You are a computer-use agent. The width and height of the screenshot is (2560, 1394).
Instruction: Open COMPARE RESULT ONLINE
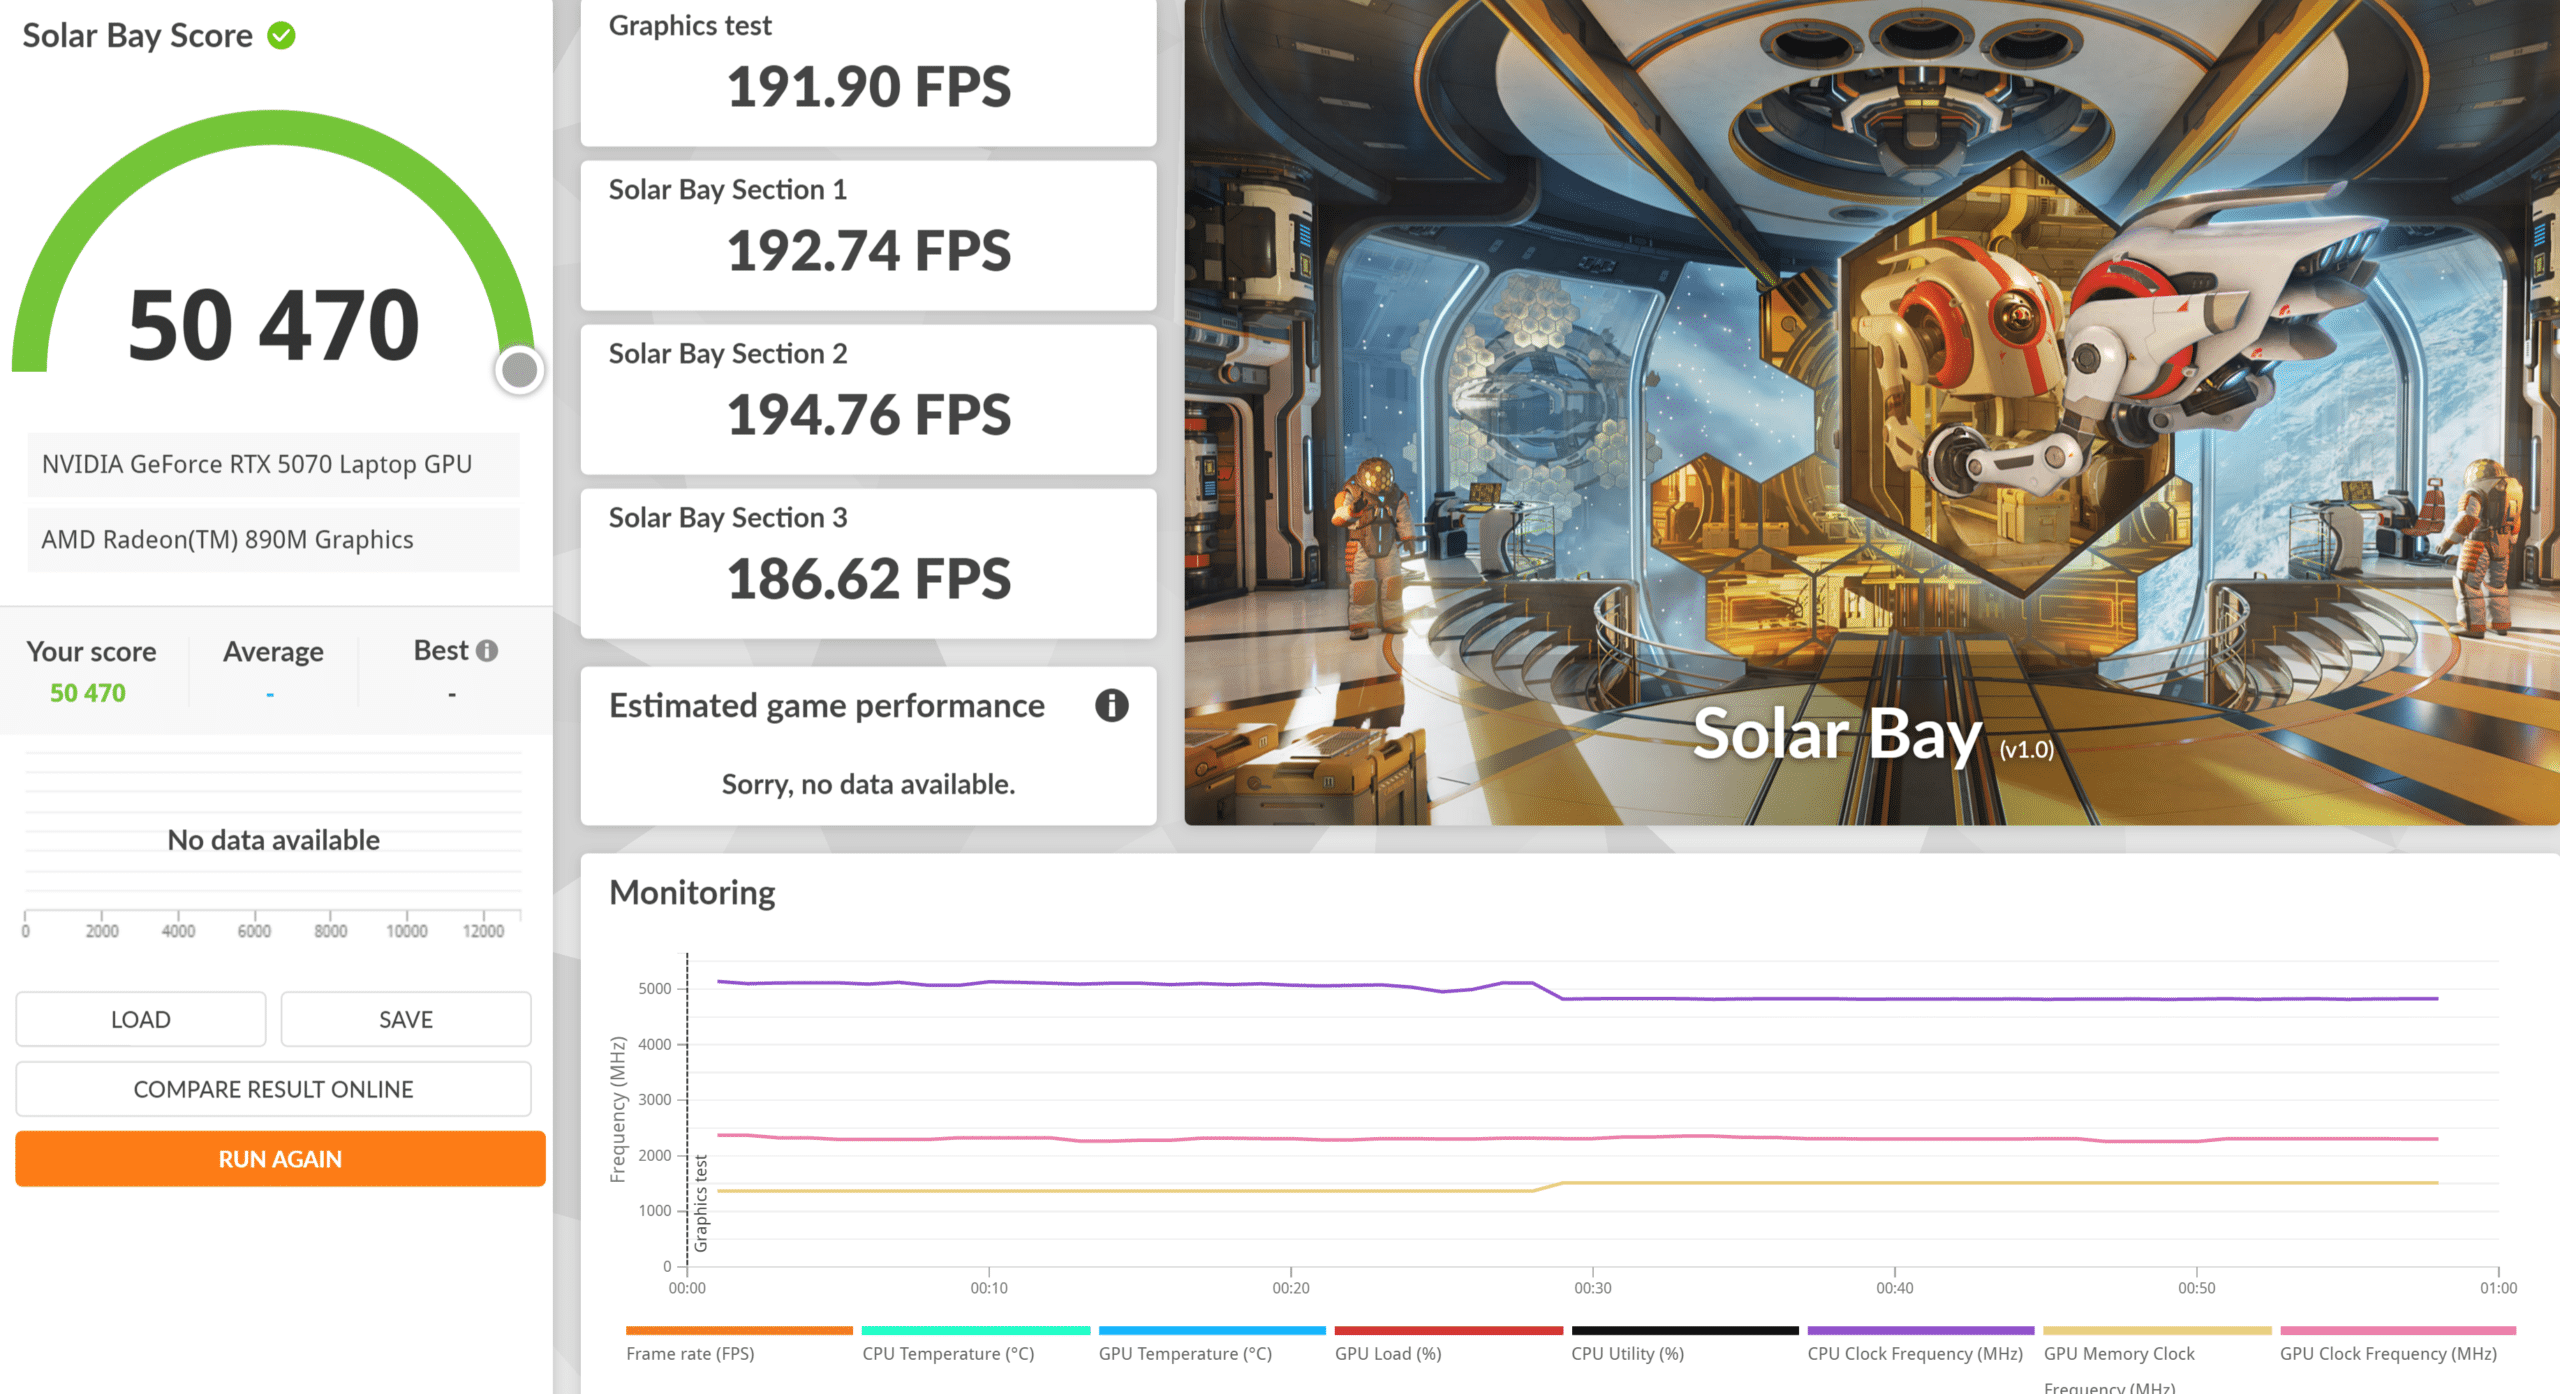click(273, 1089)
